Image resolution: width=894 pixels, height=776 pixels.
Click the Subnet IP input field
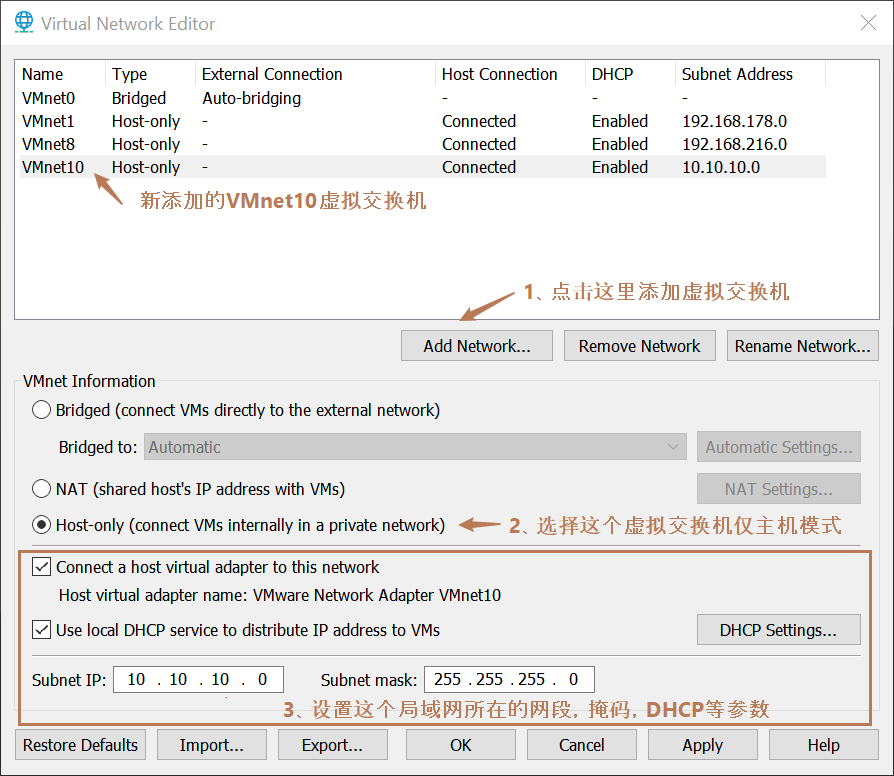(198, 680)
